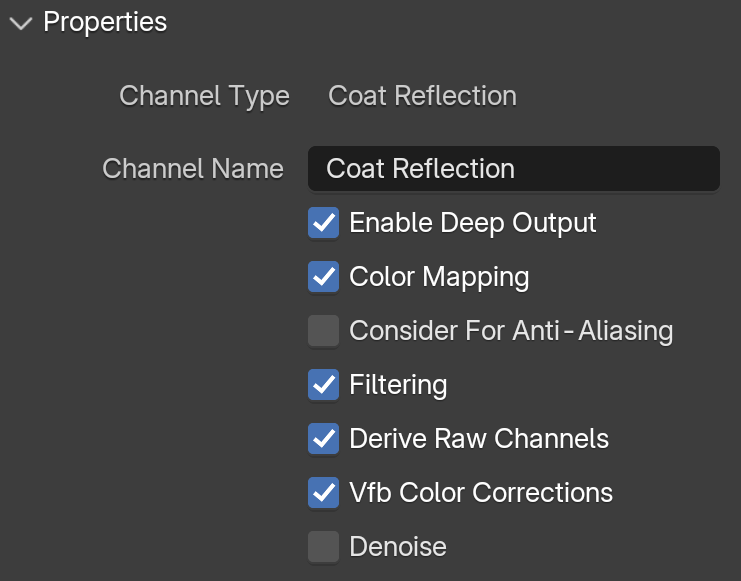Image resolution: width=741 pixels, height=581 pixels.
Task: Click the Consider For Anti-Aliasing label
Action: tap(511, 330)
